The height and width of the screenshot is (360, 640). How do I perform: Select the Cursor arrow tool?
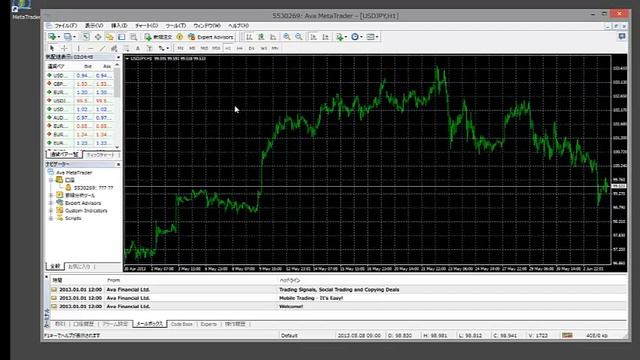tap(52, 48)
